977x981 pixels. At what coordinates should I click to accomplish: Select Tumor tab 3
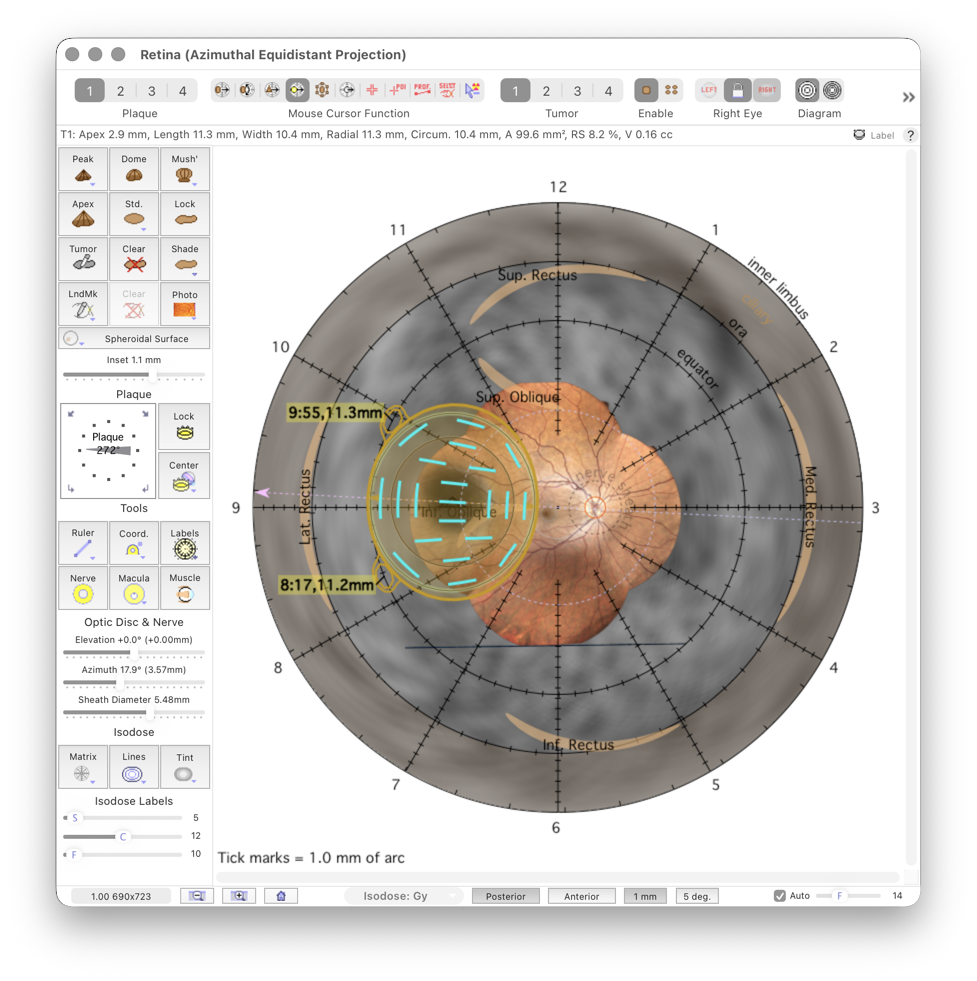tap(576, 89)
